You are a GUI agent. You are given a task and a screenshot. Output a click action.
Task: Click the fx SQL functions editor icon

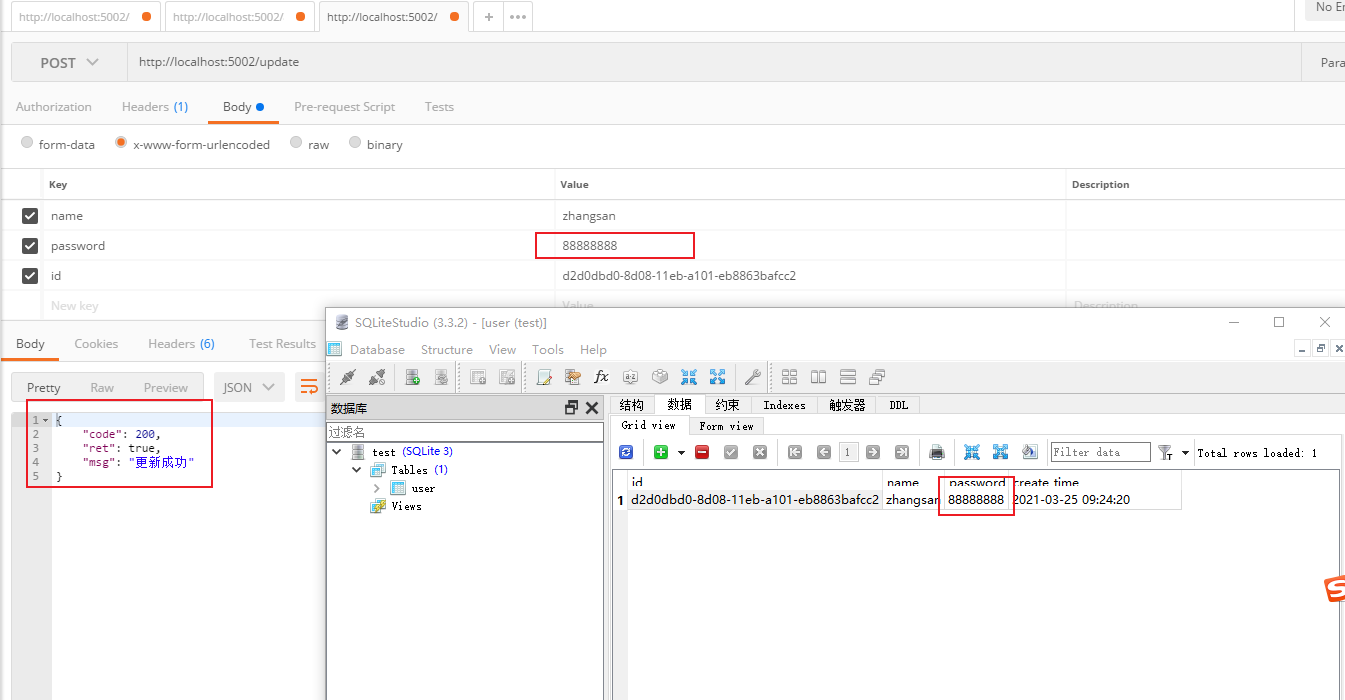coord(601,377)
